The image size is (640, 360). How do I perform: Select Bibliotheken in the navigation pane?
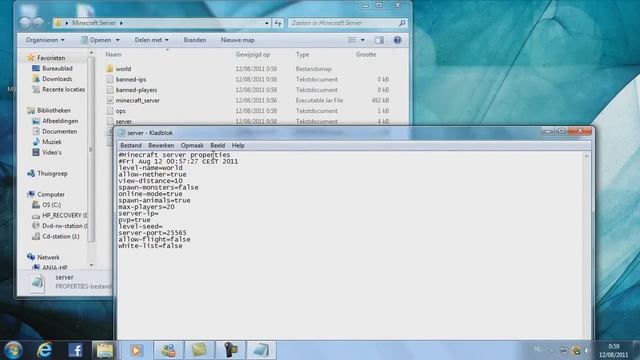coord(54,111)
